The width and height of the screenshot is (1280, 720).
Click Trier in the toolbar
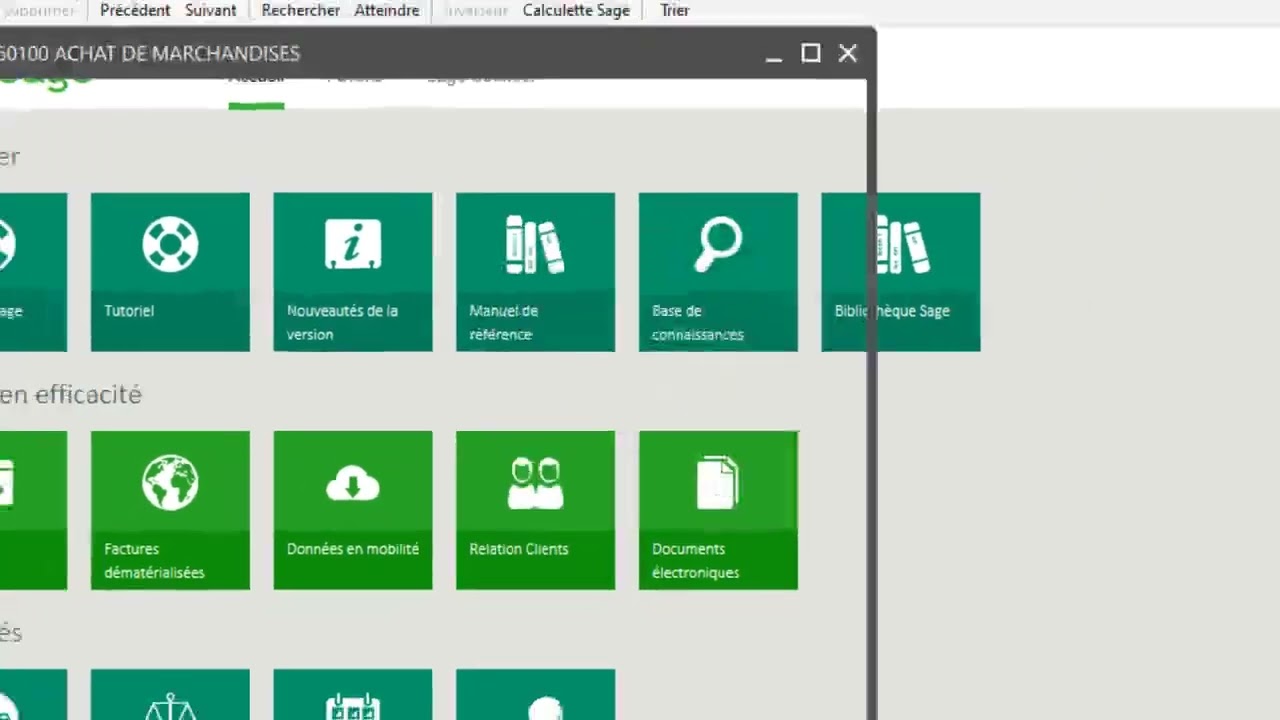pos(675,10)
